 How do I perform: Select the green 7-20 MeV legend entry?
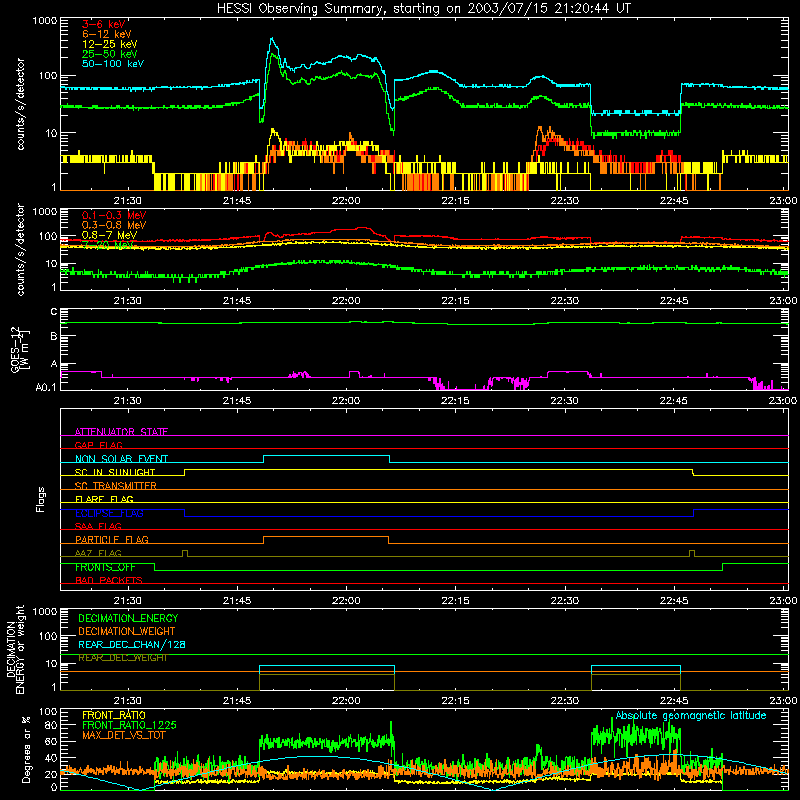tap(108, 245)
